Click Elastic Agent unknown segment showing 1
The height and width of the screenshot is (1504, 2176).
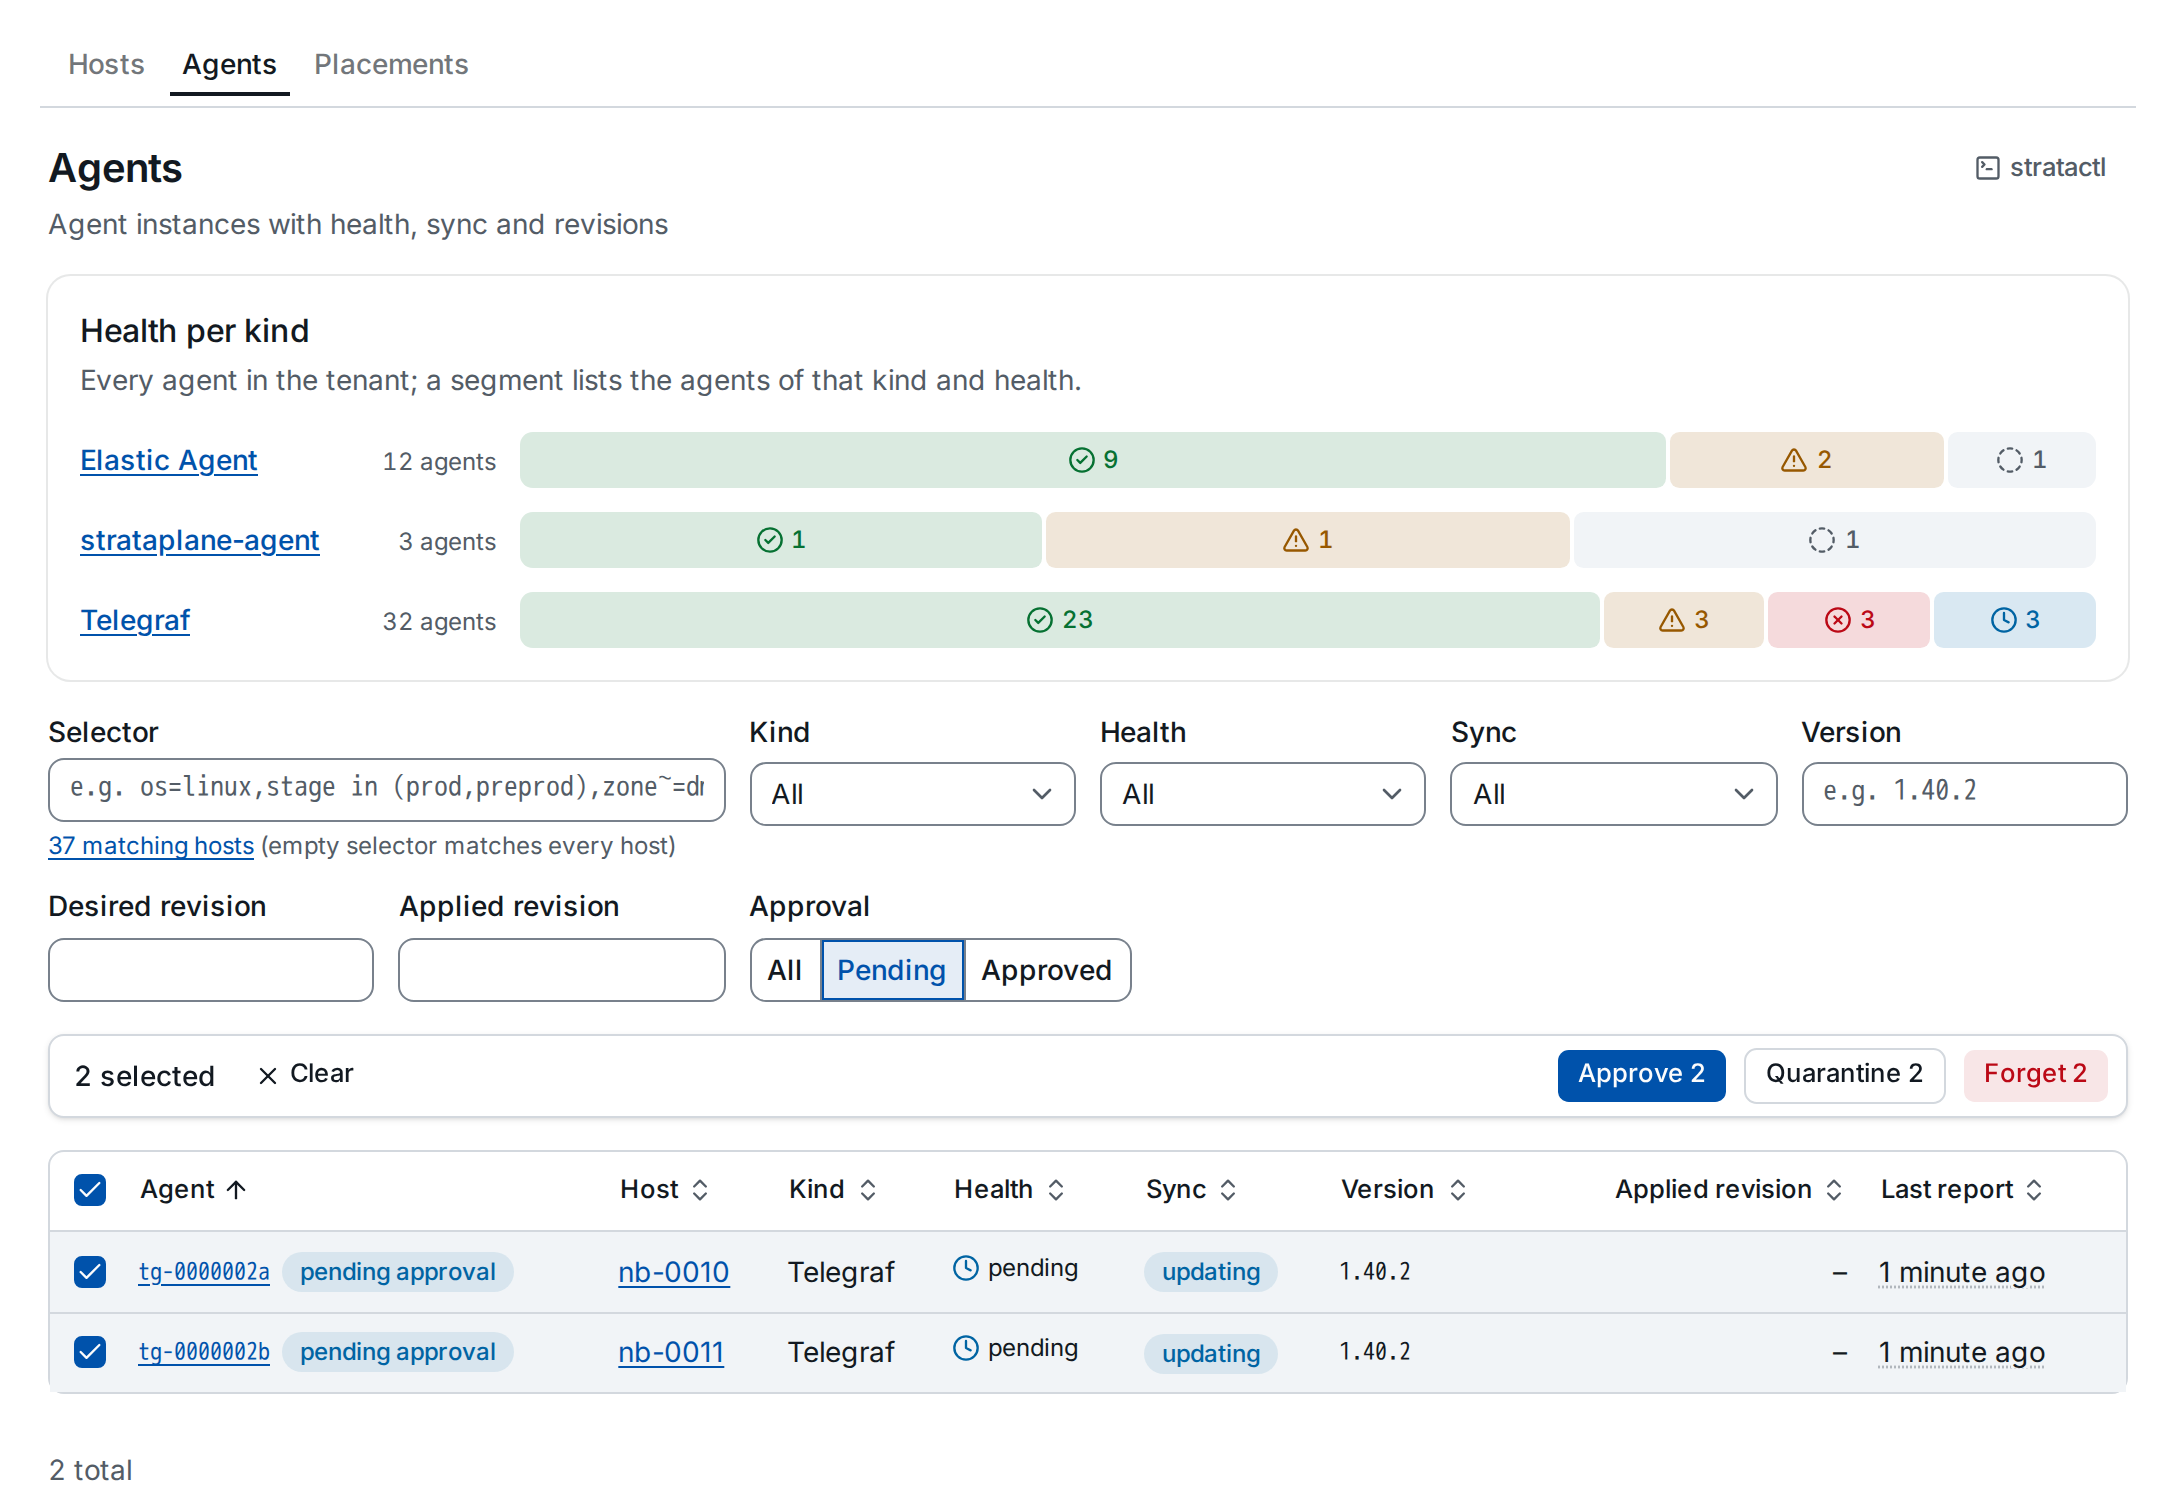coord(2021,460)
